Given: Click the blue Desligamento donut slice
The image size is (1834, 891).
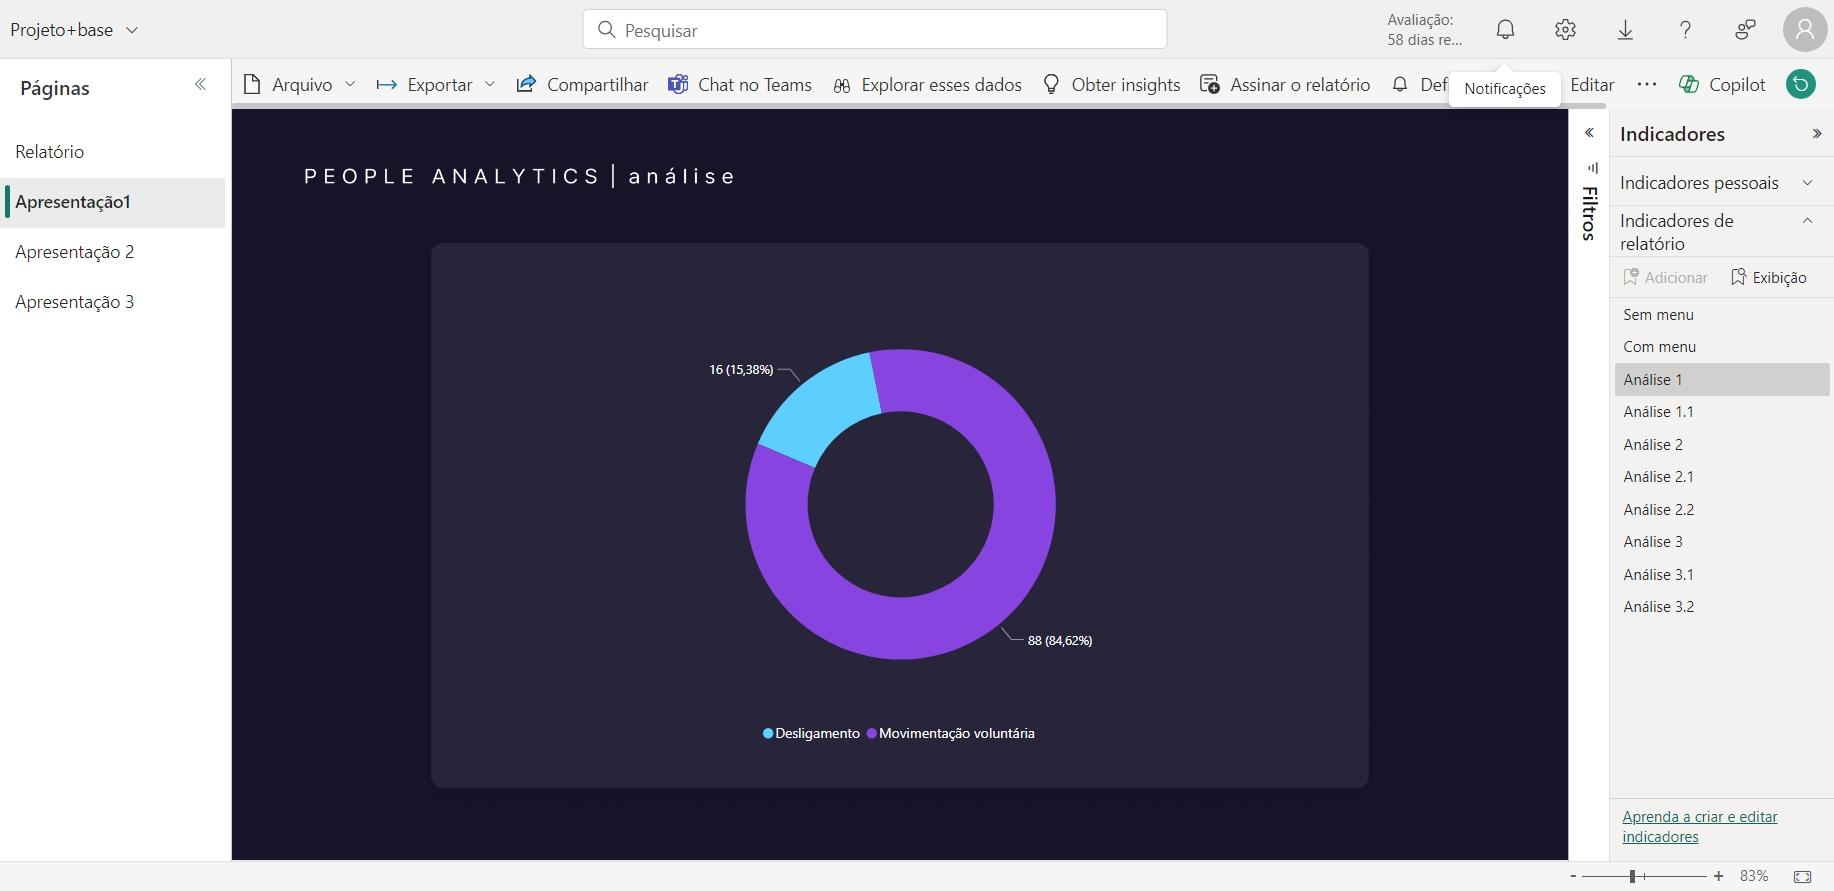Looking at the screenshot, I should point(827,405).
